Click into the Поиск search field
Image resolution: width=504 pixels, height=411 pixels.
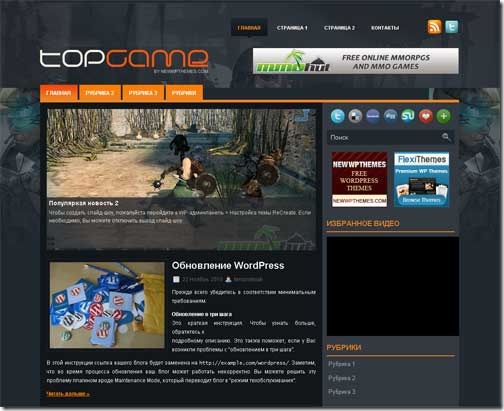click(383, 137)
